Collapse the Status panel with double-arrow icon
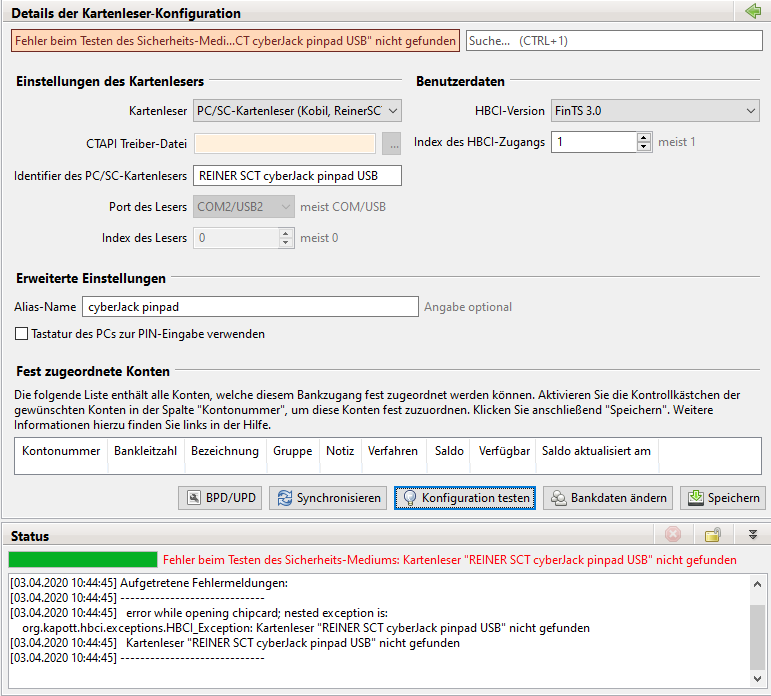771x696 pixels. point(753,536)
